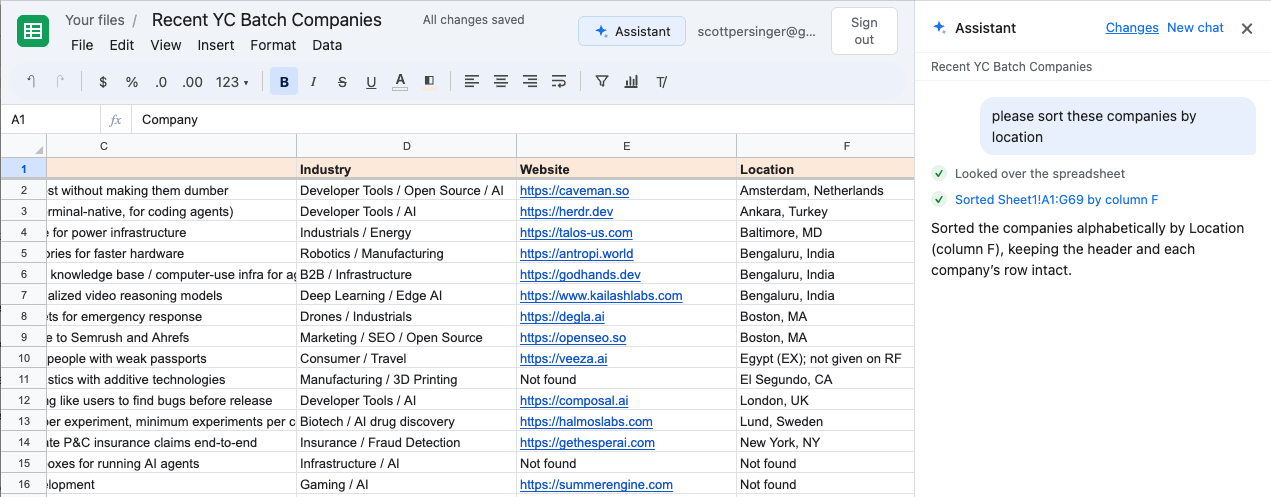Open the https://halmoslabs.com link
The image size is (1271, 497).
point(586,422)
